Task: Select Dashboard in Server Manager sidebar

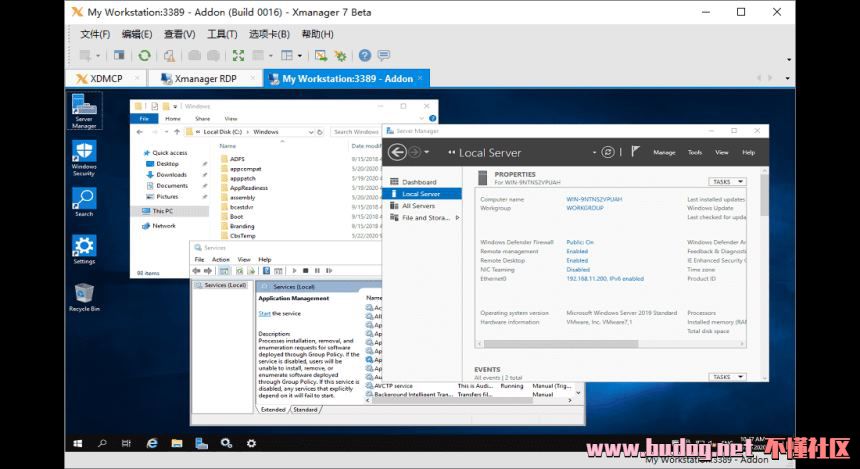Action: click(x=419, y=182)
